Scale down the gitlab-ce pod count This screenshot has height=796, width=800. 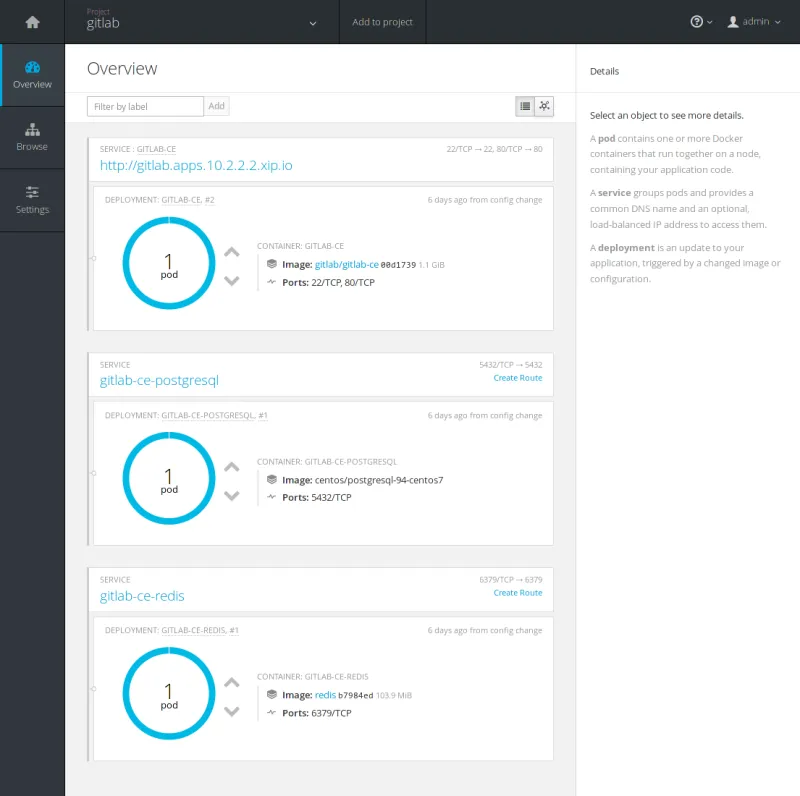(x=232, y=281)
